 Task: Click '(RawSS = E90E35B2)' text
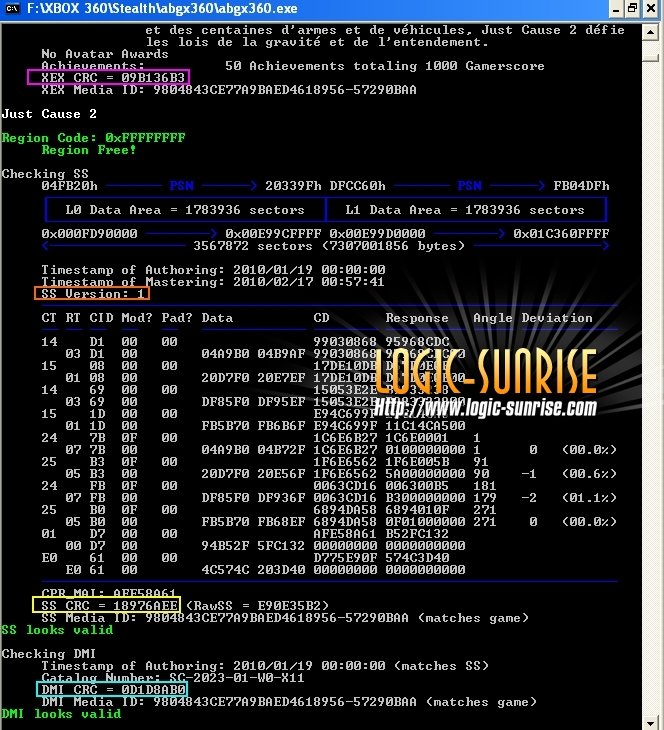coord(257,606)
